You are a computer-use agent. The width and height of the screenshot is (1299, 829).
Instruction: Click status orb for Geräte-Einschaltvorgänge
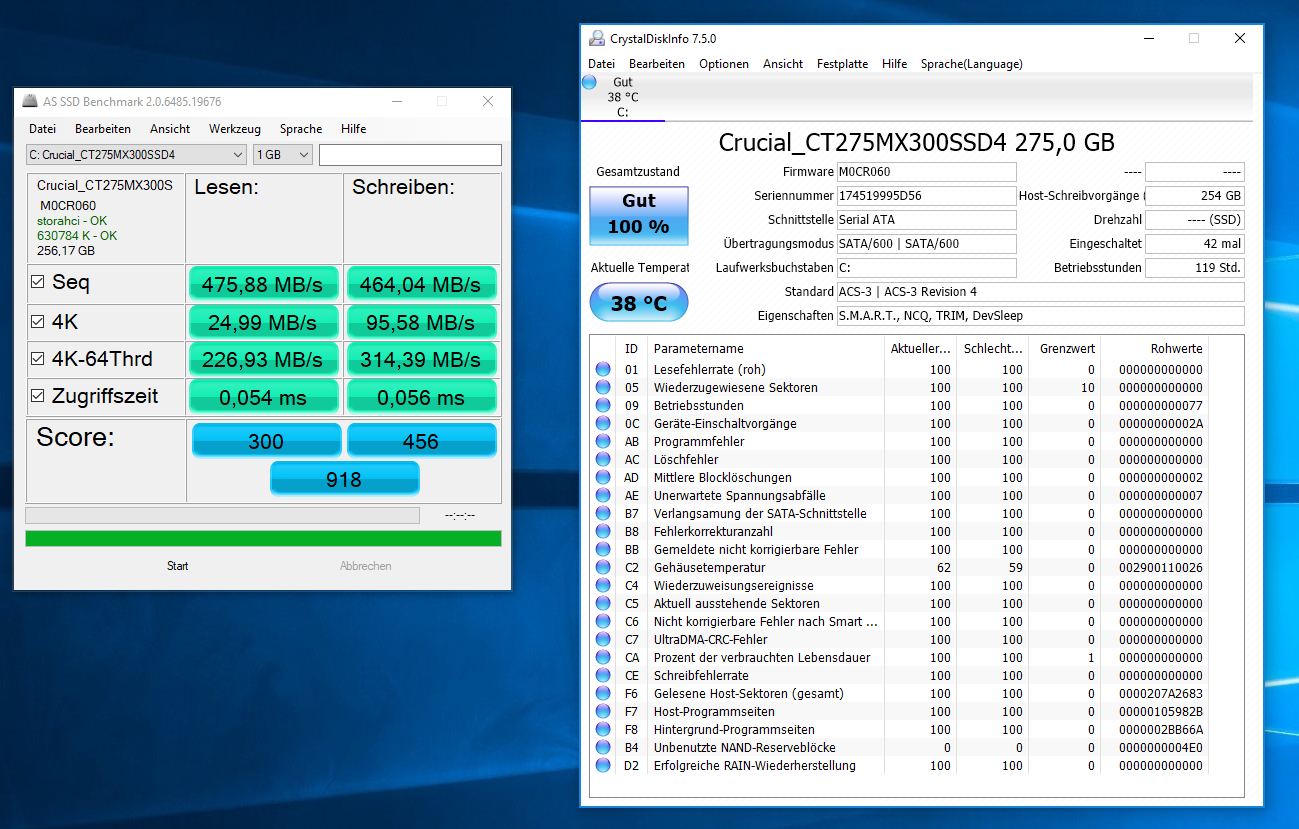[x=603, y=423]
